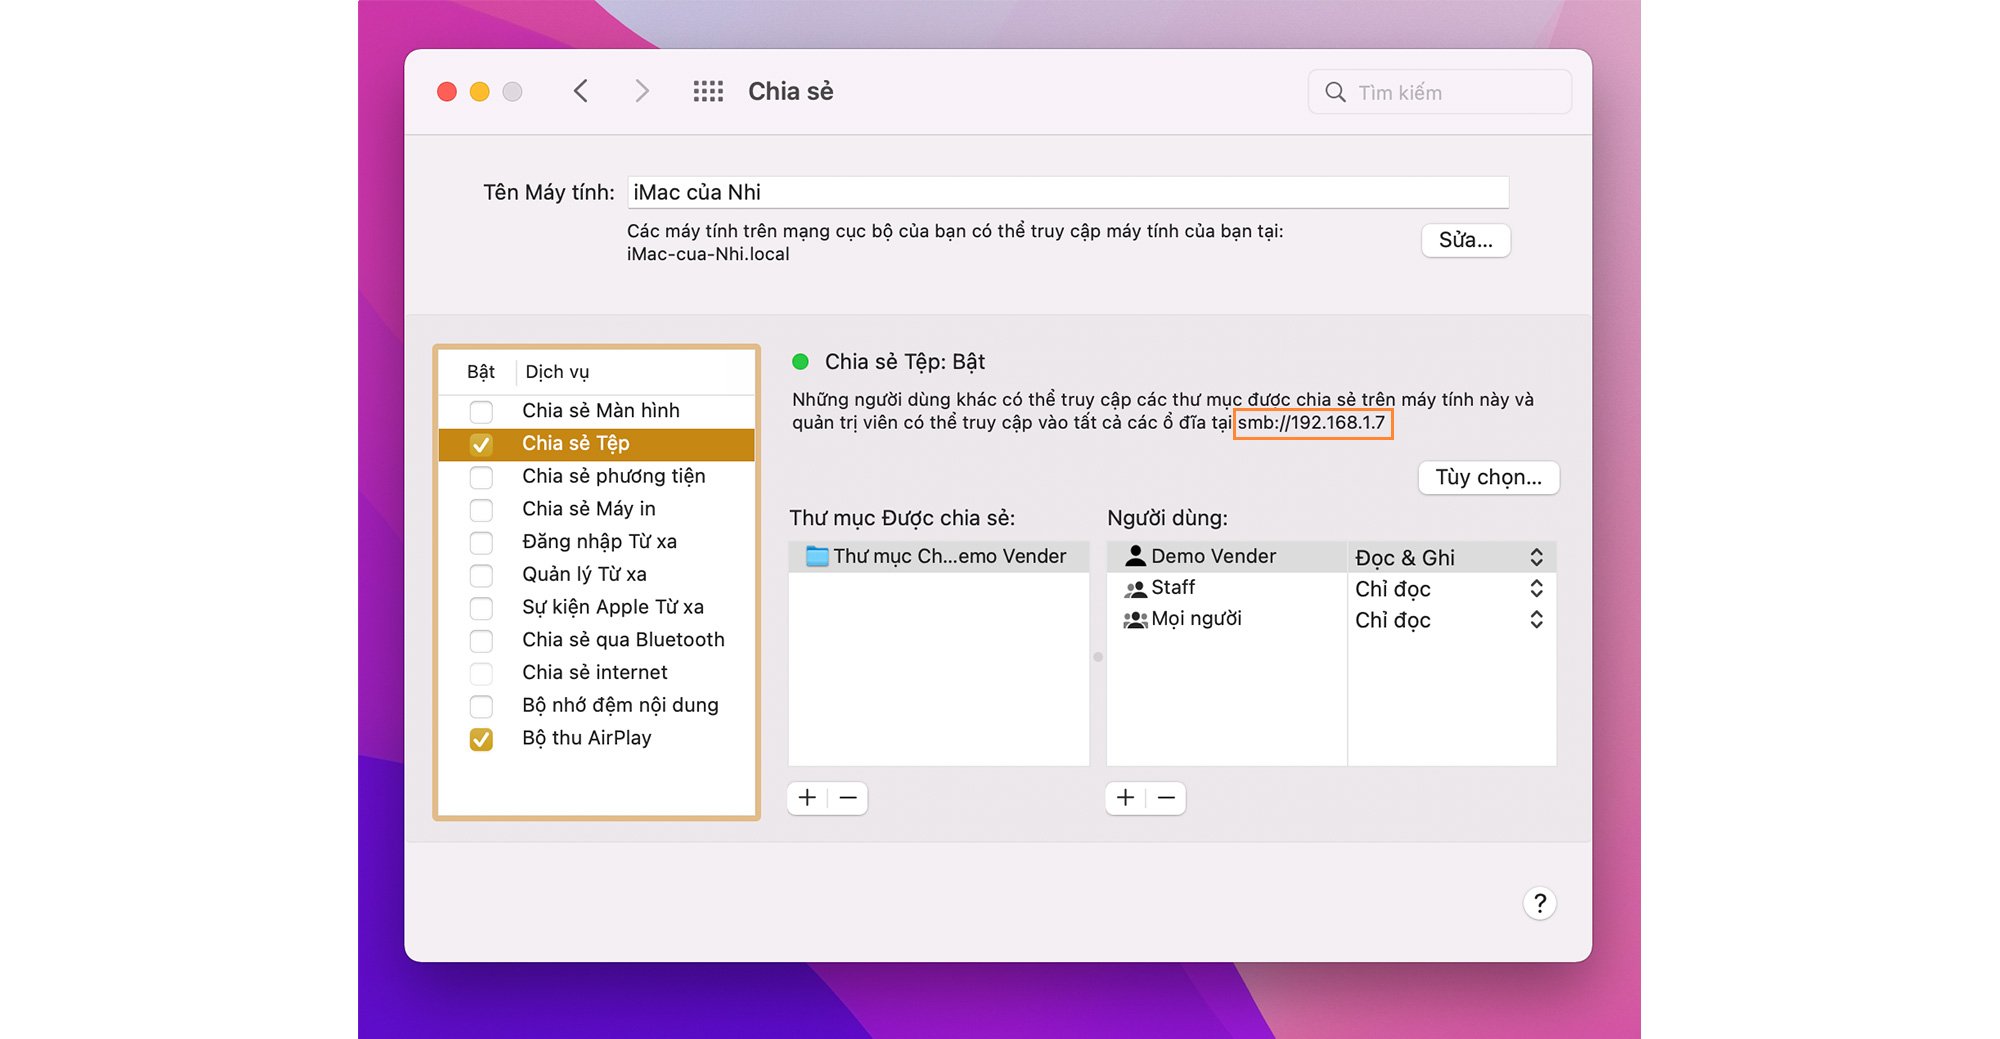
Task: Click the Sửa... button
Action: click(x=1465, y=240)
